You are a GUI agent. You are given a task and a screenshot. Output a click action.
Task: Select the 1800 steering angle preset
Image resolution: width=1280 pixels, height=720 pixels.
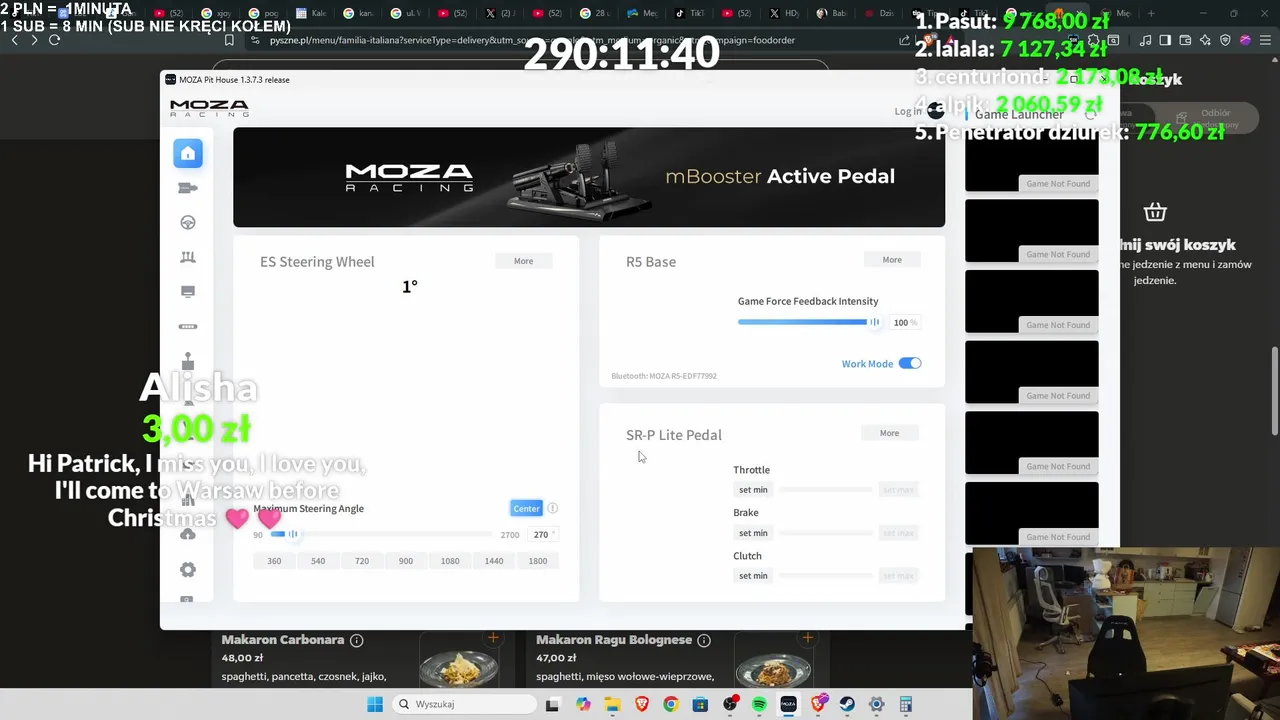538,561
